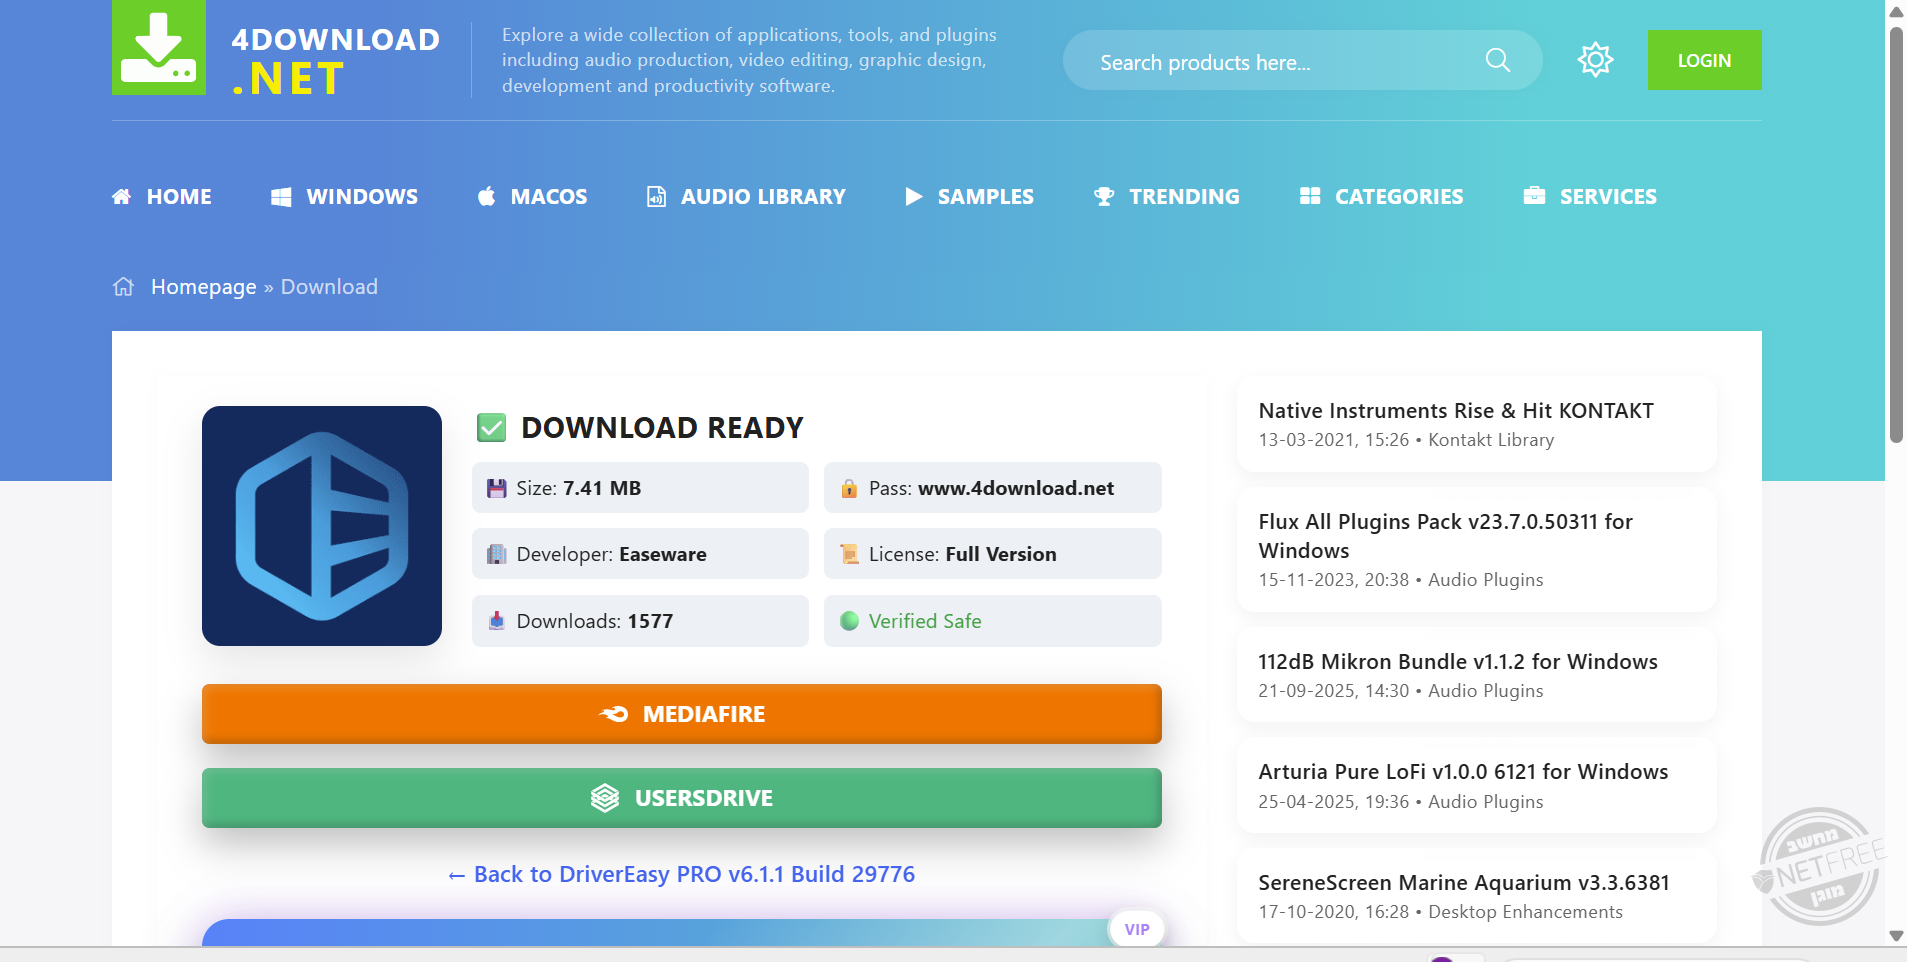Click the audio file icon in navigation
The width and height of the screenshot is (1907, 962).
click(x=656, y=197)
